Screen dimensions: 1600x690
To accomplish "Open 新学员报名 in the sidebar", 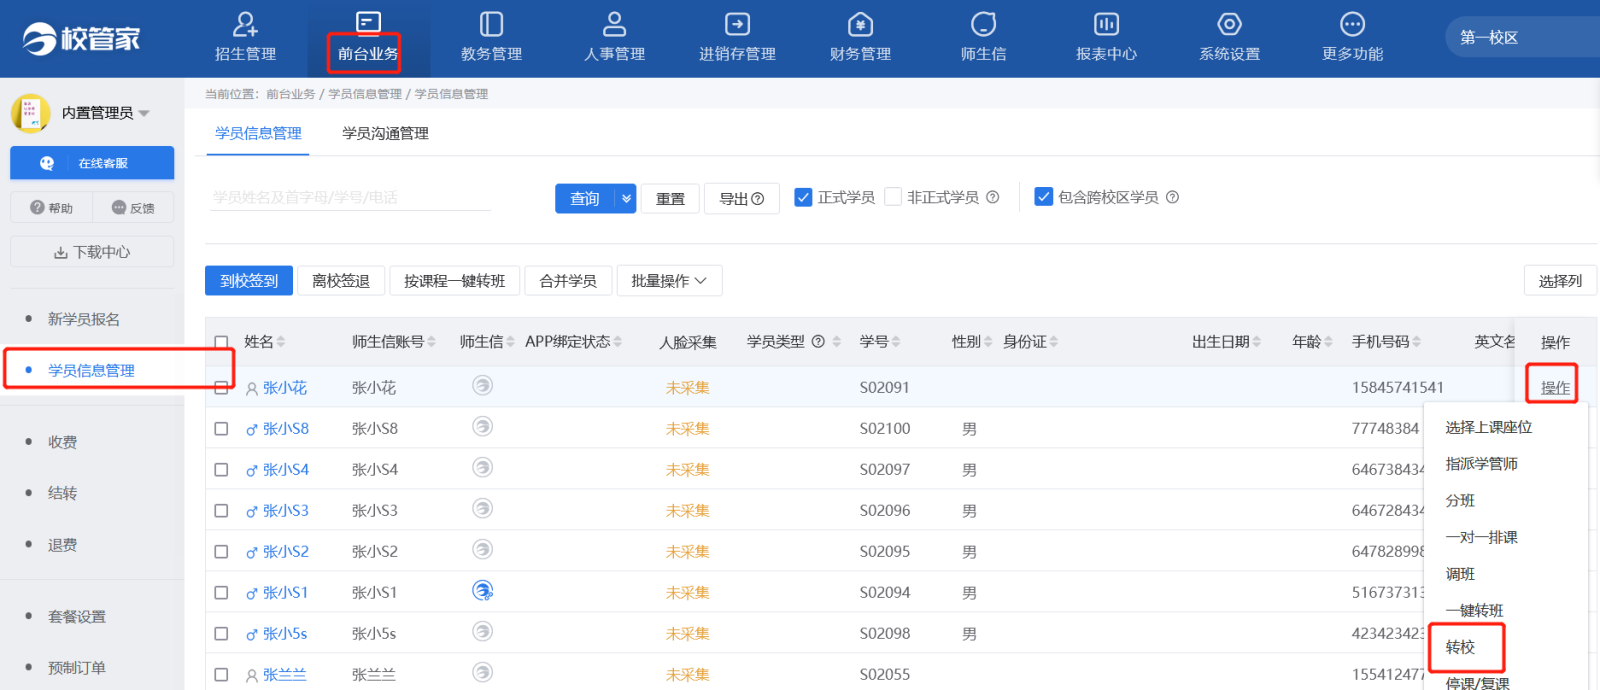I will click(x=84, y=319).
